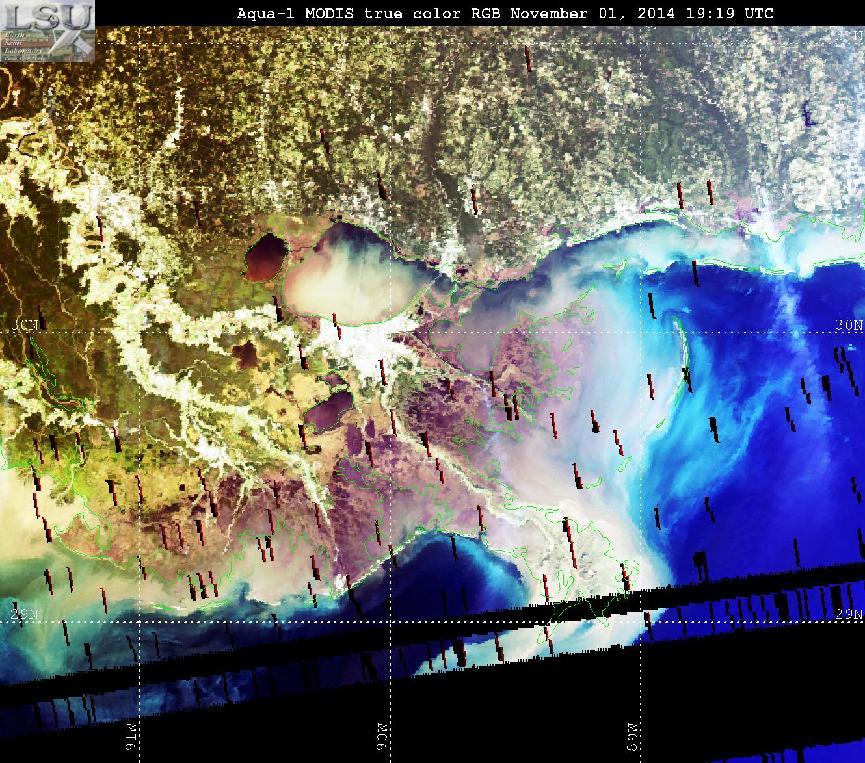Click the 30N label on the right edge
Image resolution: width=865 pixels, height=763 pixels.
pyautogui.click(x=848, y=325)
